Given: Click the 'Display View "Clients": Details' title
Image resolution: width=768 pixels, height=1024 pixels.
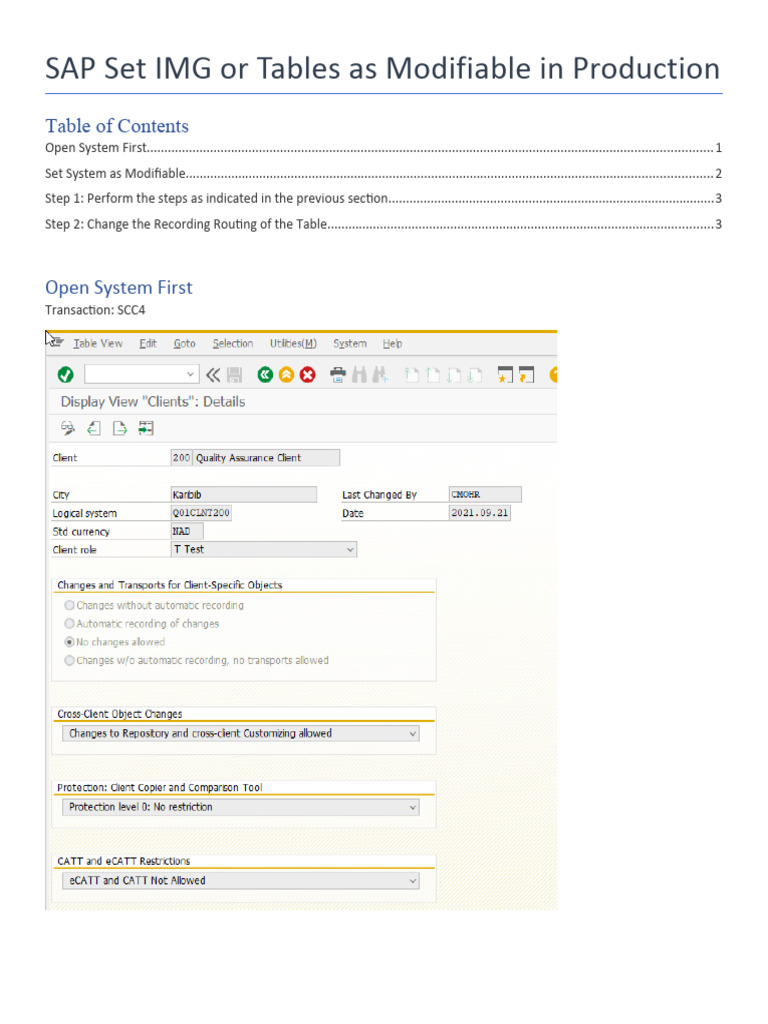Looking at the screenshot, I should [x=153, y=402].
